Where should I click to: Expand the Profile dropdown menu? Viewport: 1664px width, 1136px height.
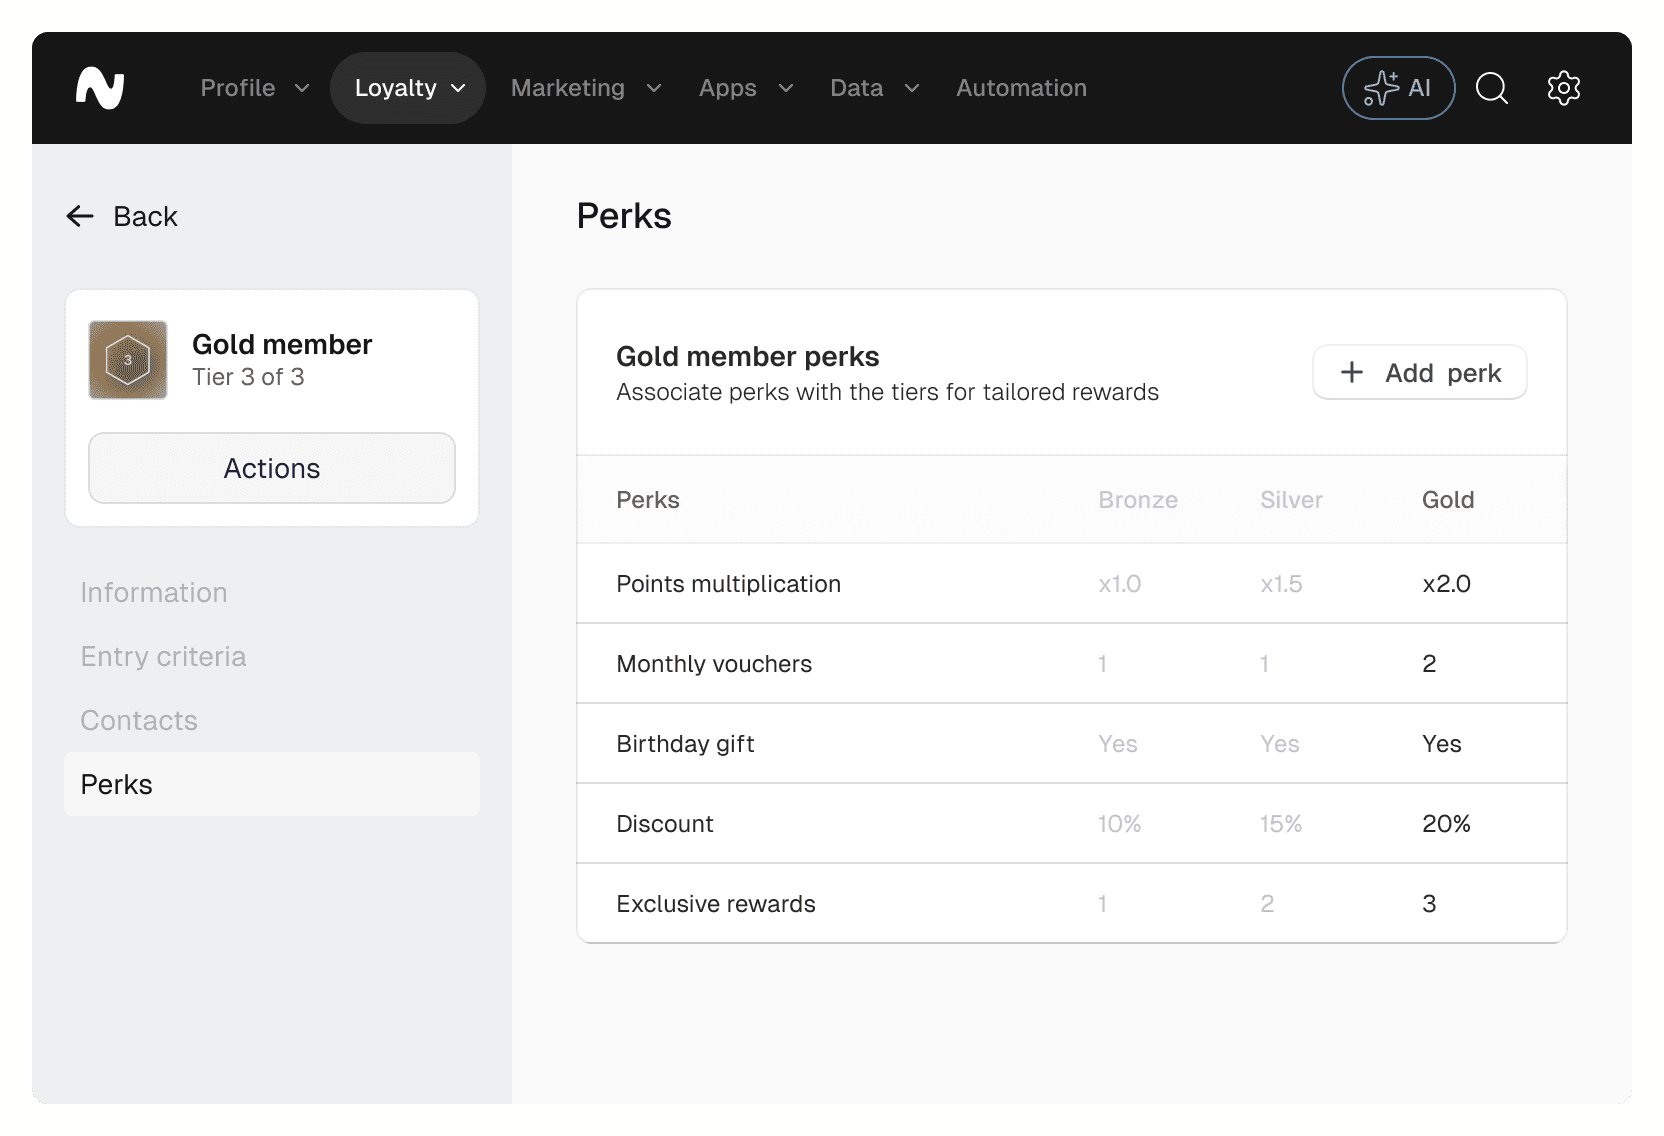254,88
